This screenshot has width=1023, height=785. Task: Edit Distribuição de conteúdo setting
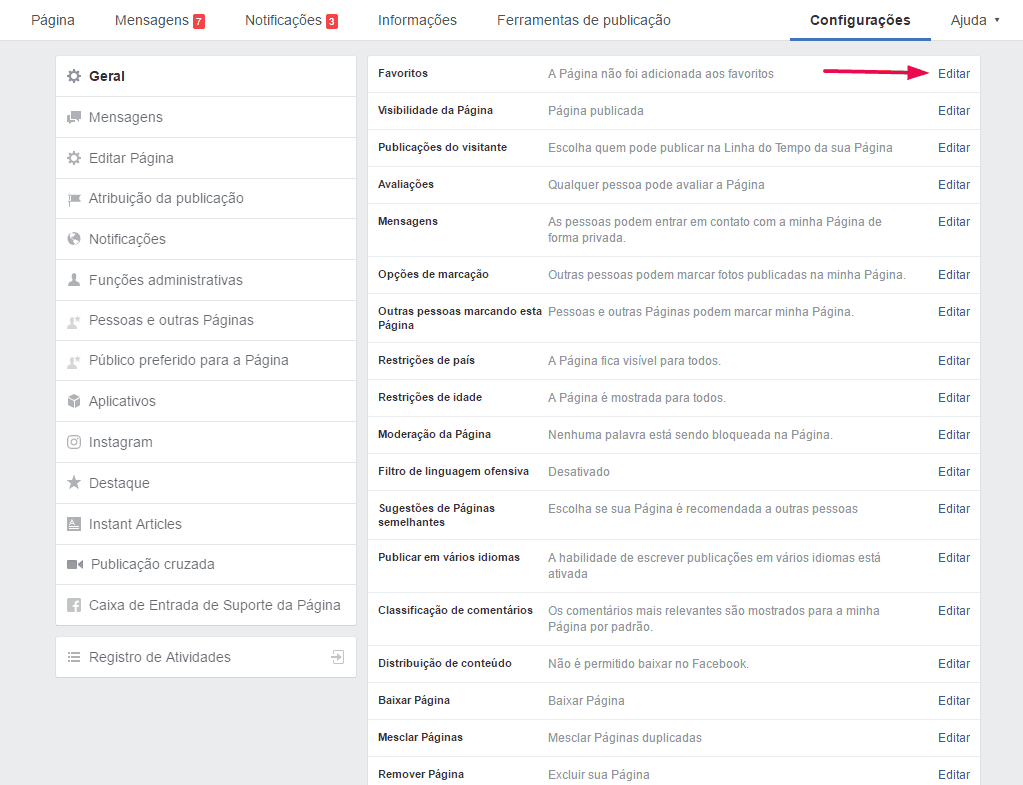click(954, 664)
